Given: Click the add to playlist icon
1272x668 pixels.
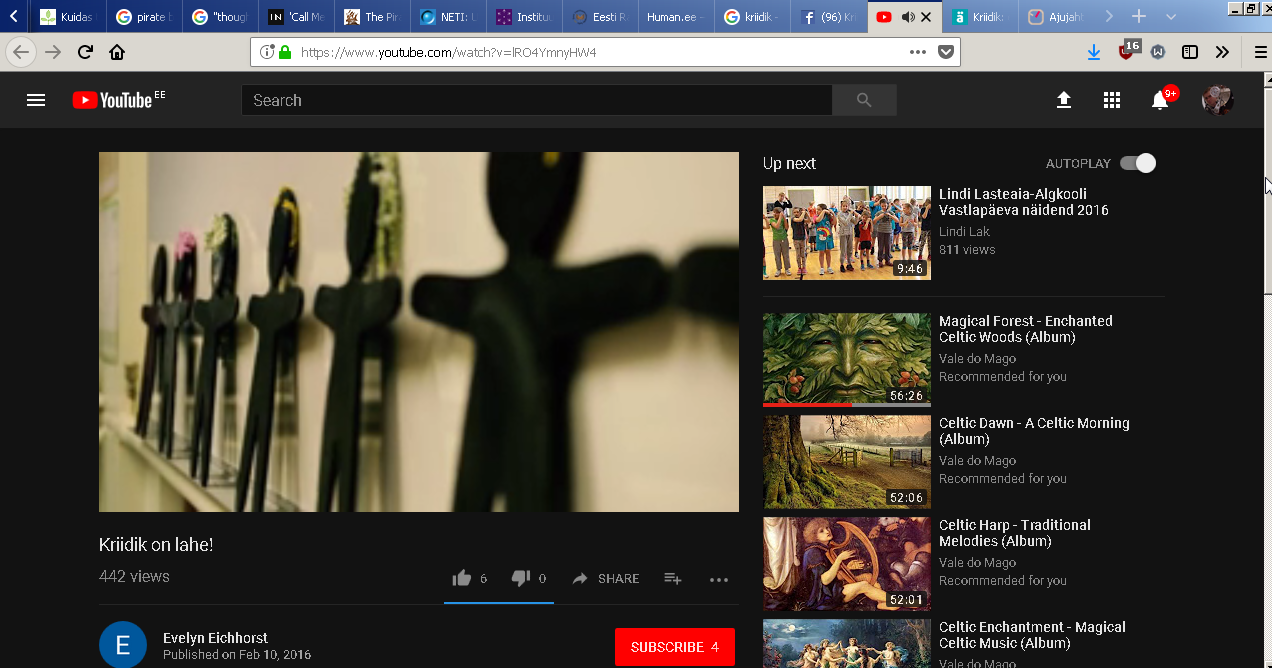Looking at the screenshot, I should 673,578.
